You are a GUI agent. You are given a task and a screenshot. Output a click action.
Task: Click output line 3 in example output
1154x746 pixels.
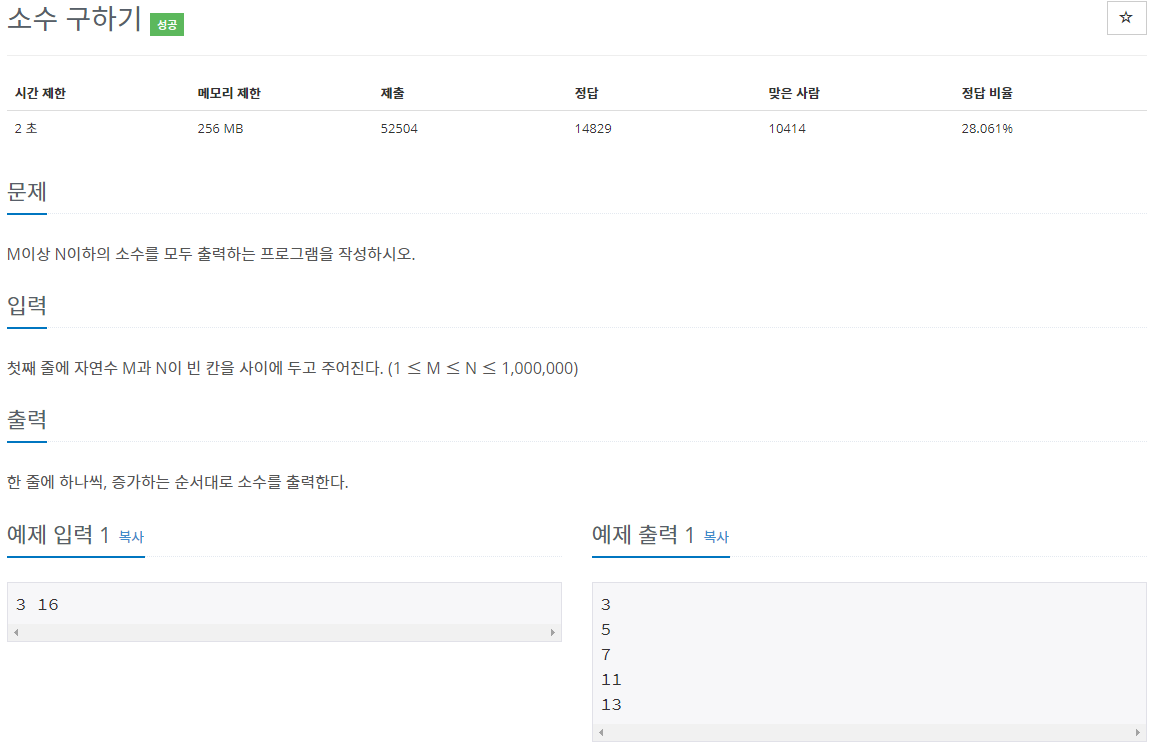(606, 605)
